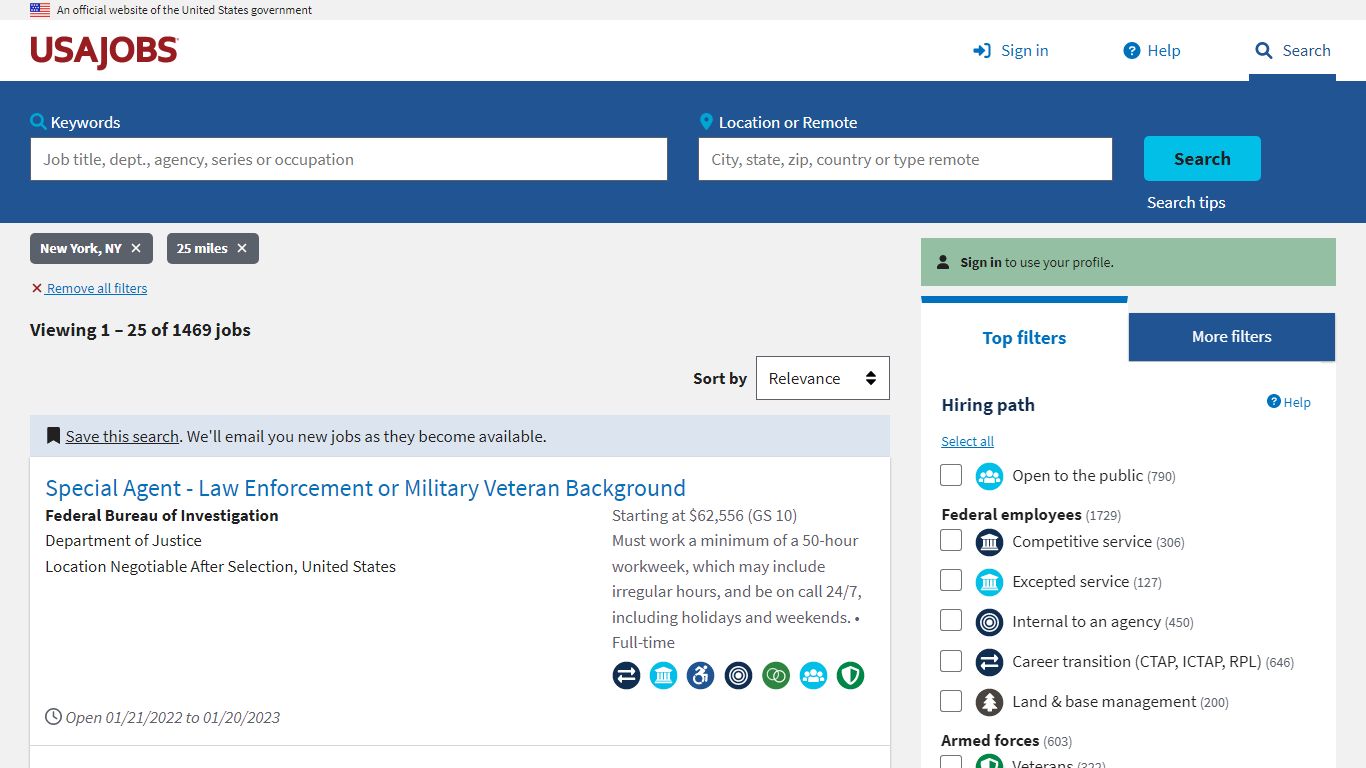Open the Search menu item

tap(1293, 51)
